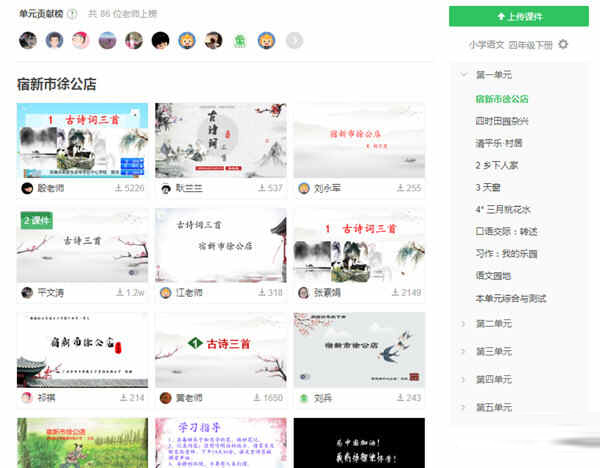Click 平文涛's profile avatar

click(x=27, y=293)
